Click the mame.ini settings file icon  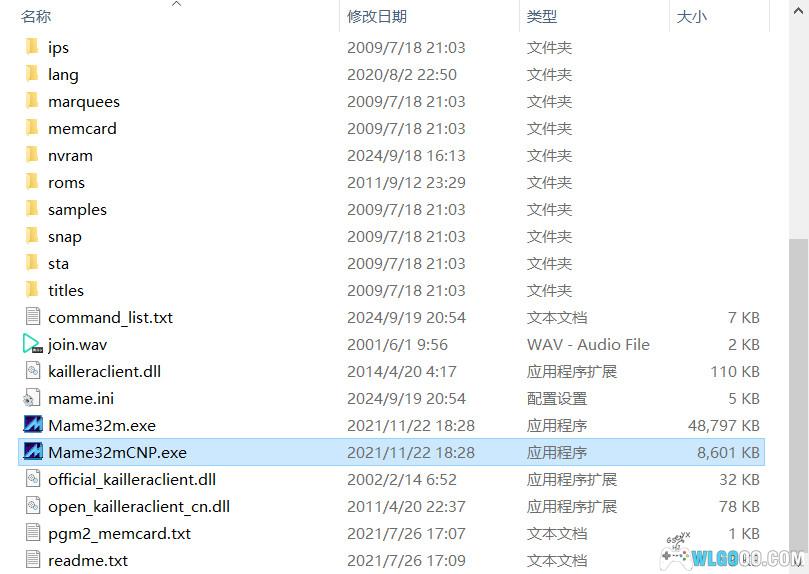pos(32,398)
